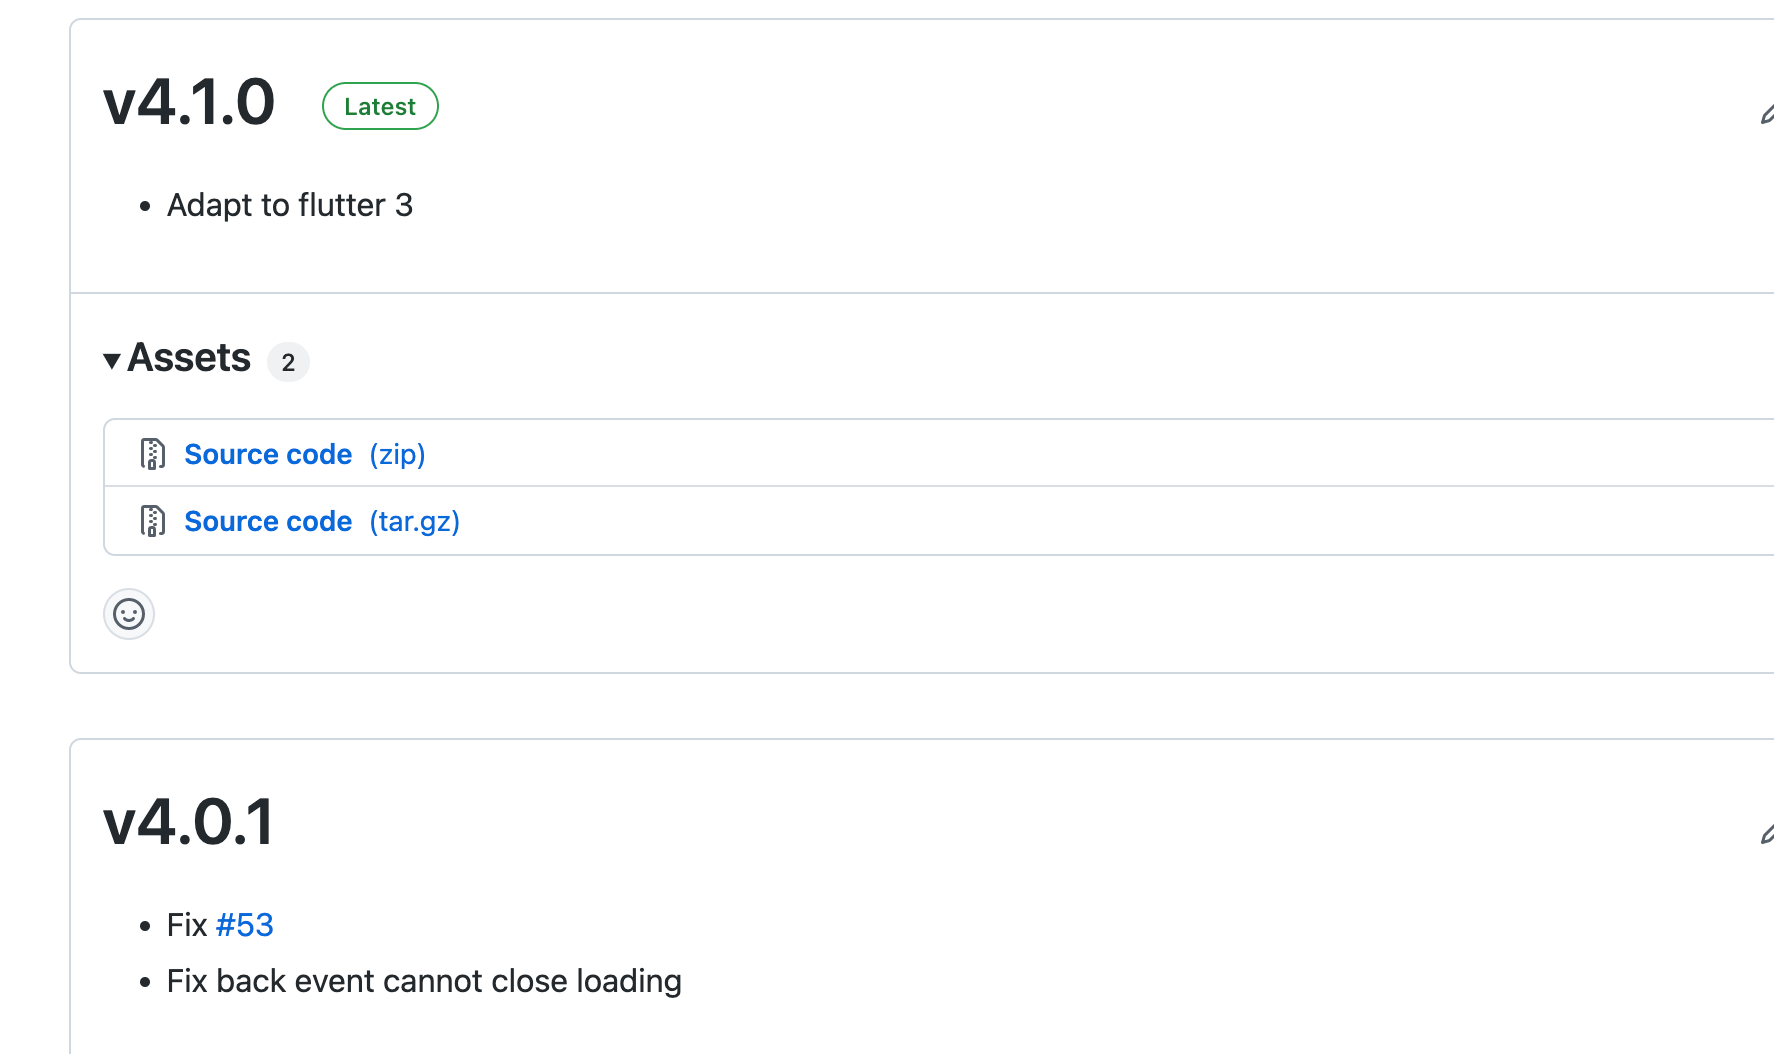Open issue #53
This screenshot has width=1774, height=1054.
[x=244, y=925]
